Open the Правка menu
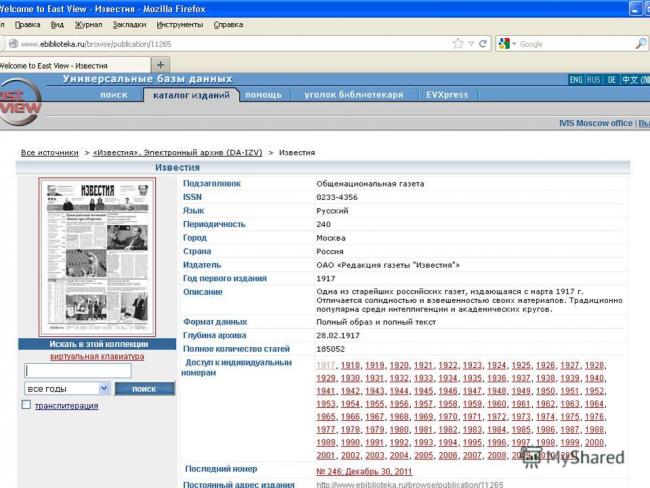This screenshot has height=488, width=650. (x=27, y=25)
